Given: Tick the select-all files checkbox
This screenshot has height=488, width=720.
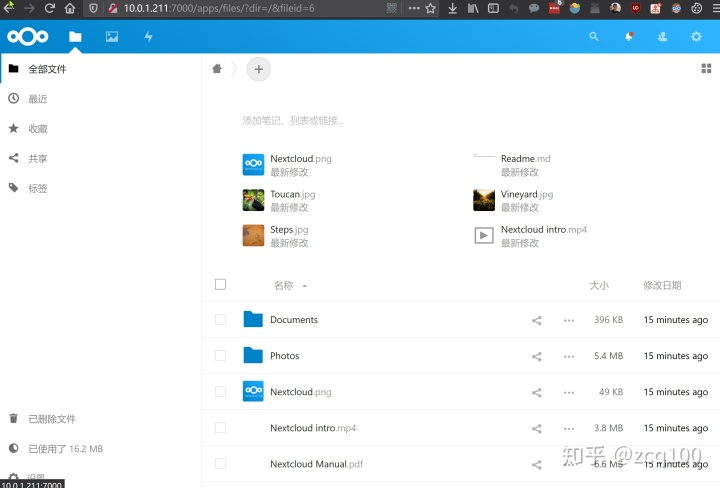Looking at the screenshot, I should click(x=220, y=285).
